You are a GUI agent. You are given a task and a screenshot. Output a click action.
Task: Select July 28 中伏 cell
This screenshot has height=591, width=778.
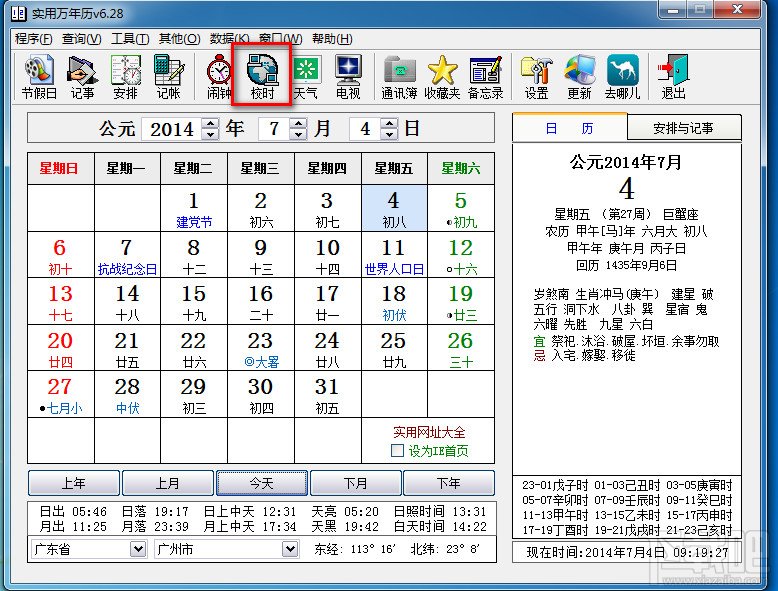pyautogui.click(x=127, y=394)
